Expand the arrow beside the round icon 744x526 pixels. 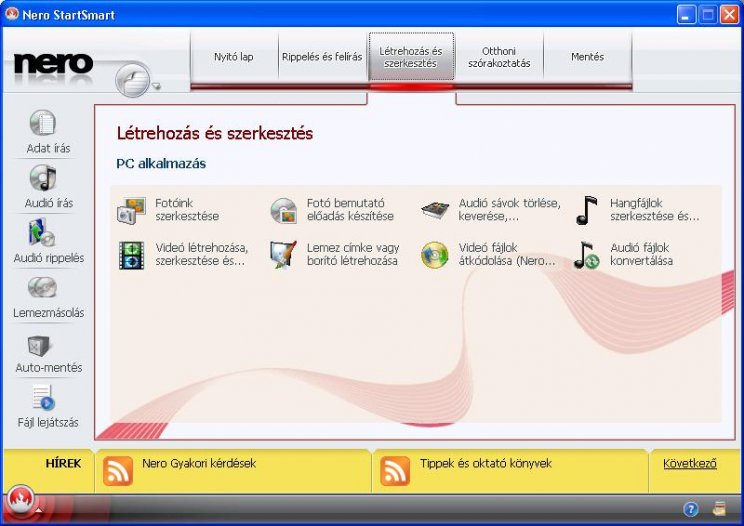(156, 87)
